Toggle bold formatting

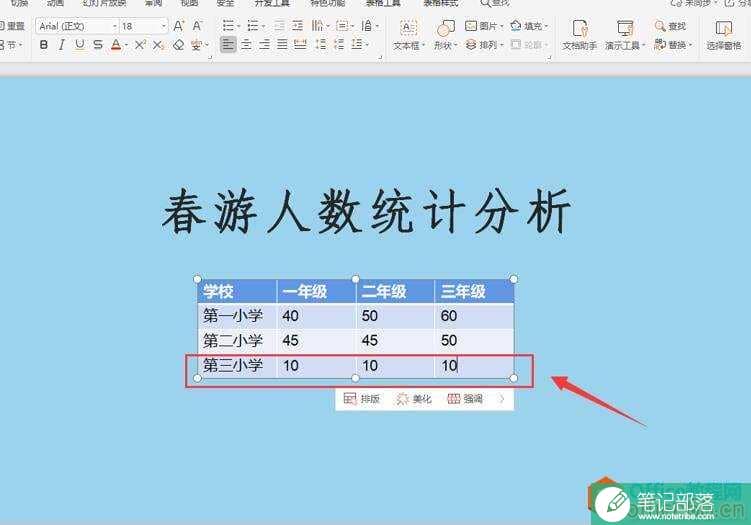click(44, 45)
